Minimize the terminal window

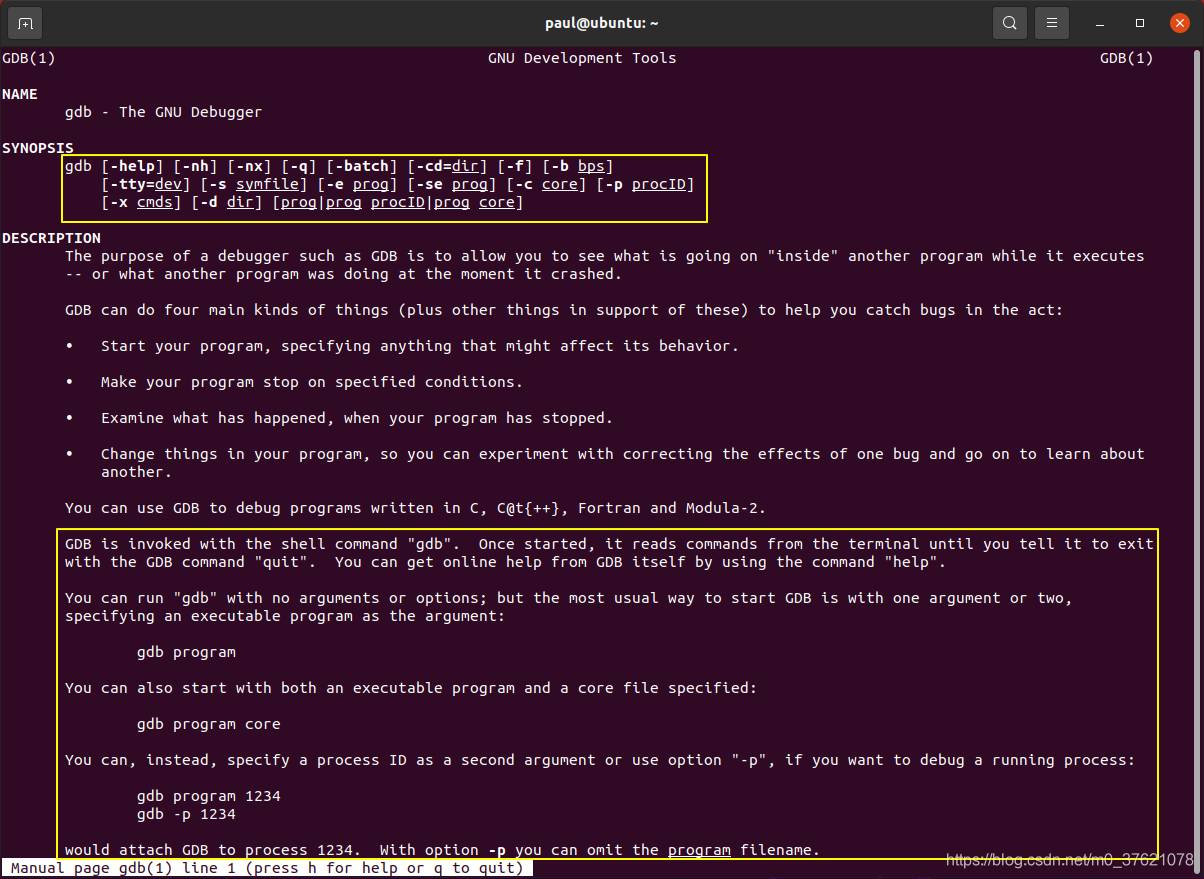[x=1100, y=23]
